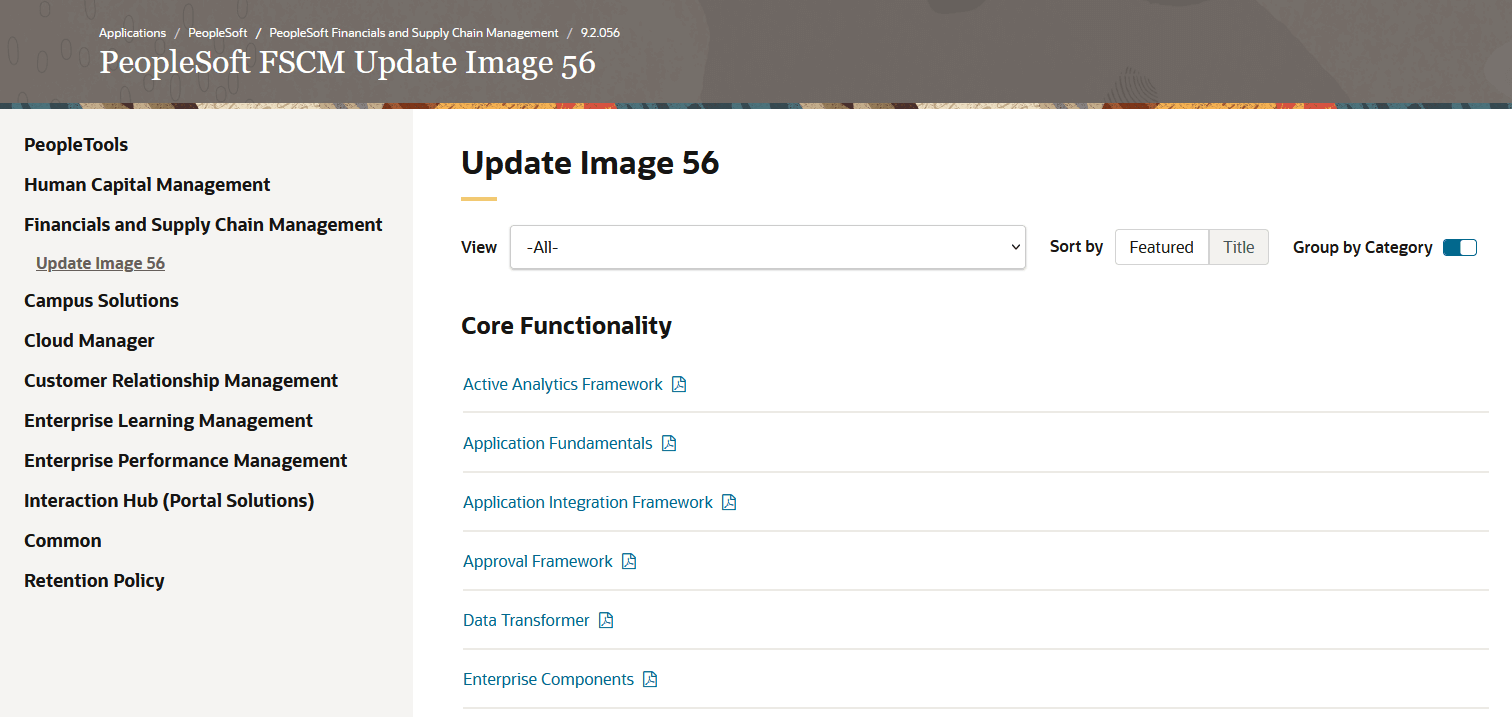Go to Cloud Manager
Screen dimensions: 1512x717
pyautogui.click(x=89, y=340)
